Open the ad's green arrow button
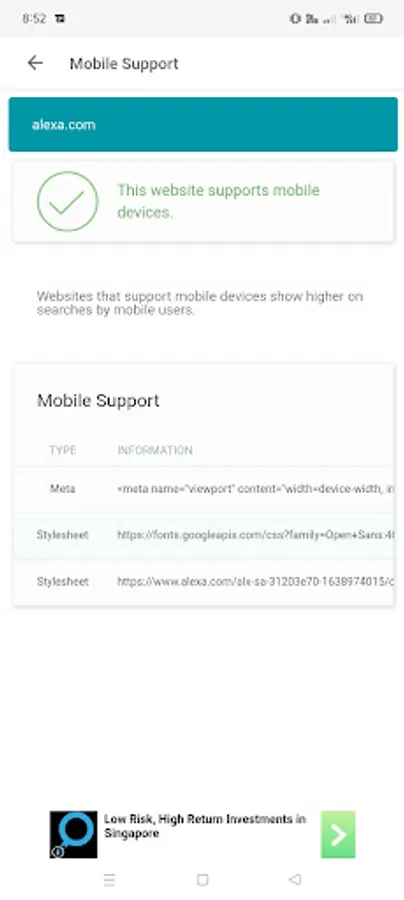This screenshot has height=900, width=404. (338, 835)
